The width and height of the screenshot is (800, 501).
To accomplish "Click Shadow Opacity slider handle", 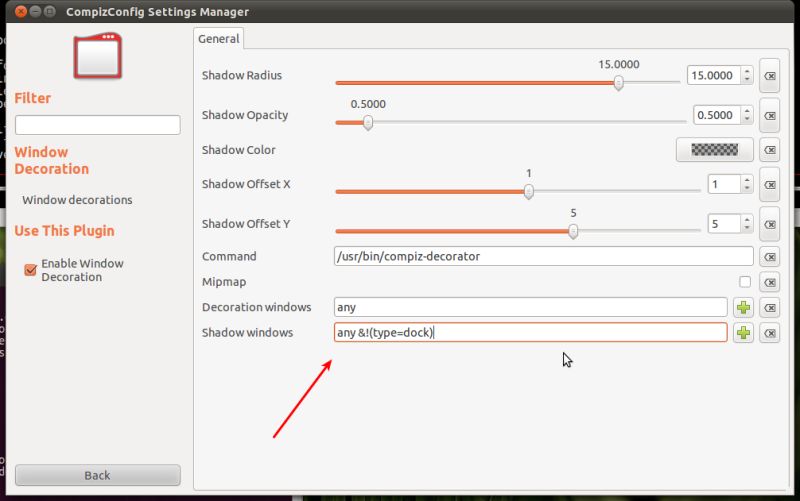I will 368,122.
